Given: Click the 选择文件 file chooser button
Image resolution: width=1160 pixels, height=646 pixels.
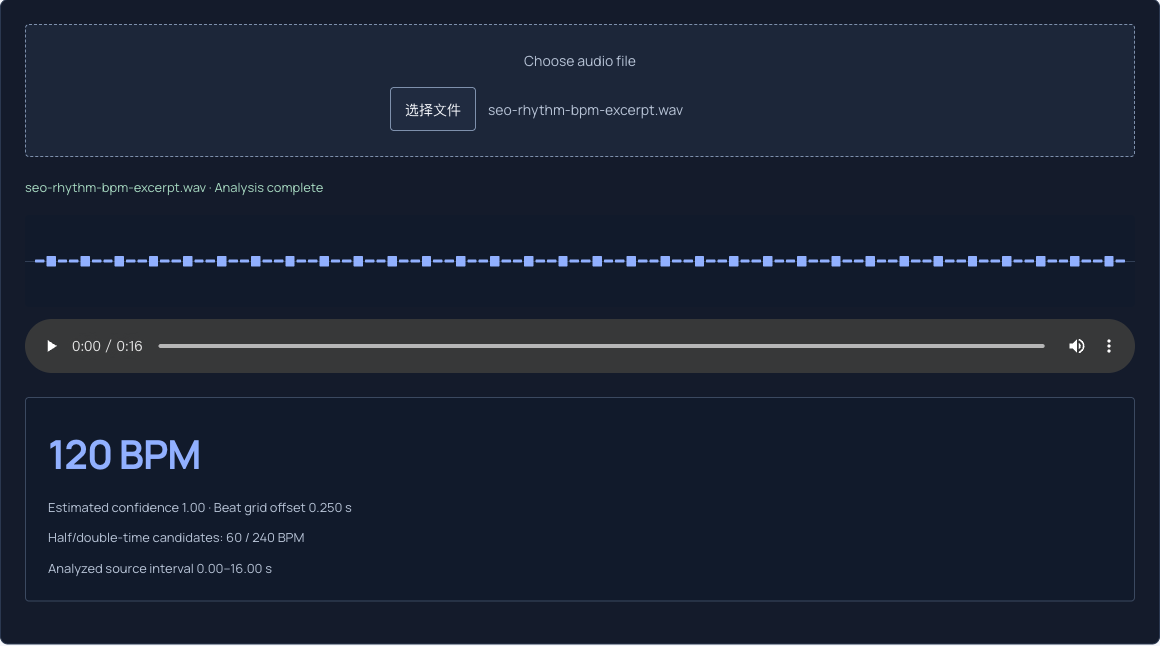Looking at the screenshot, I should 433,110.
